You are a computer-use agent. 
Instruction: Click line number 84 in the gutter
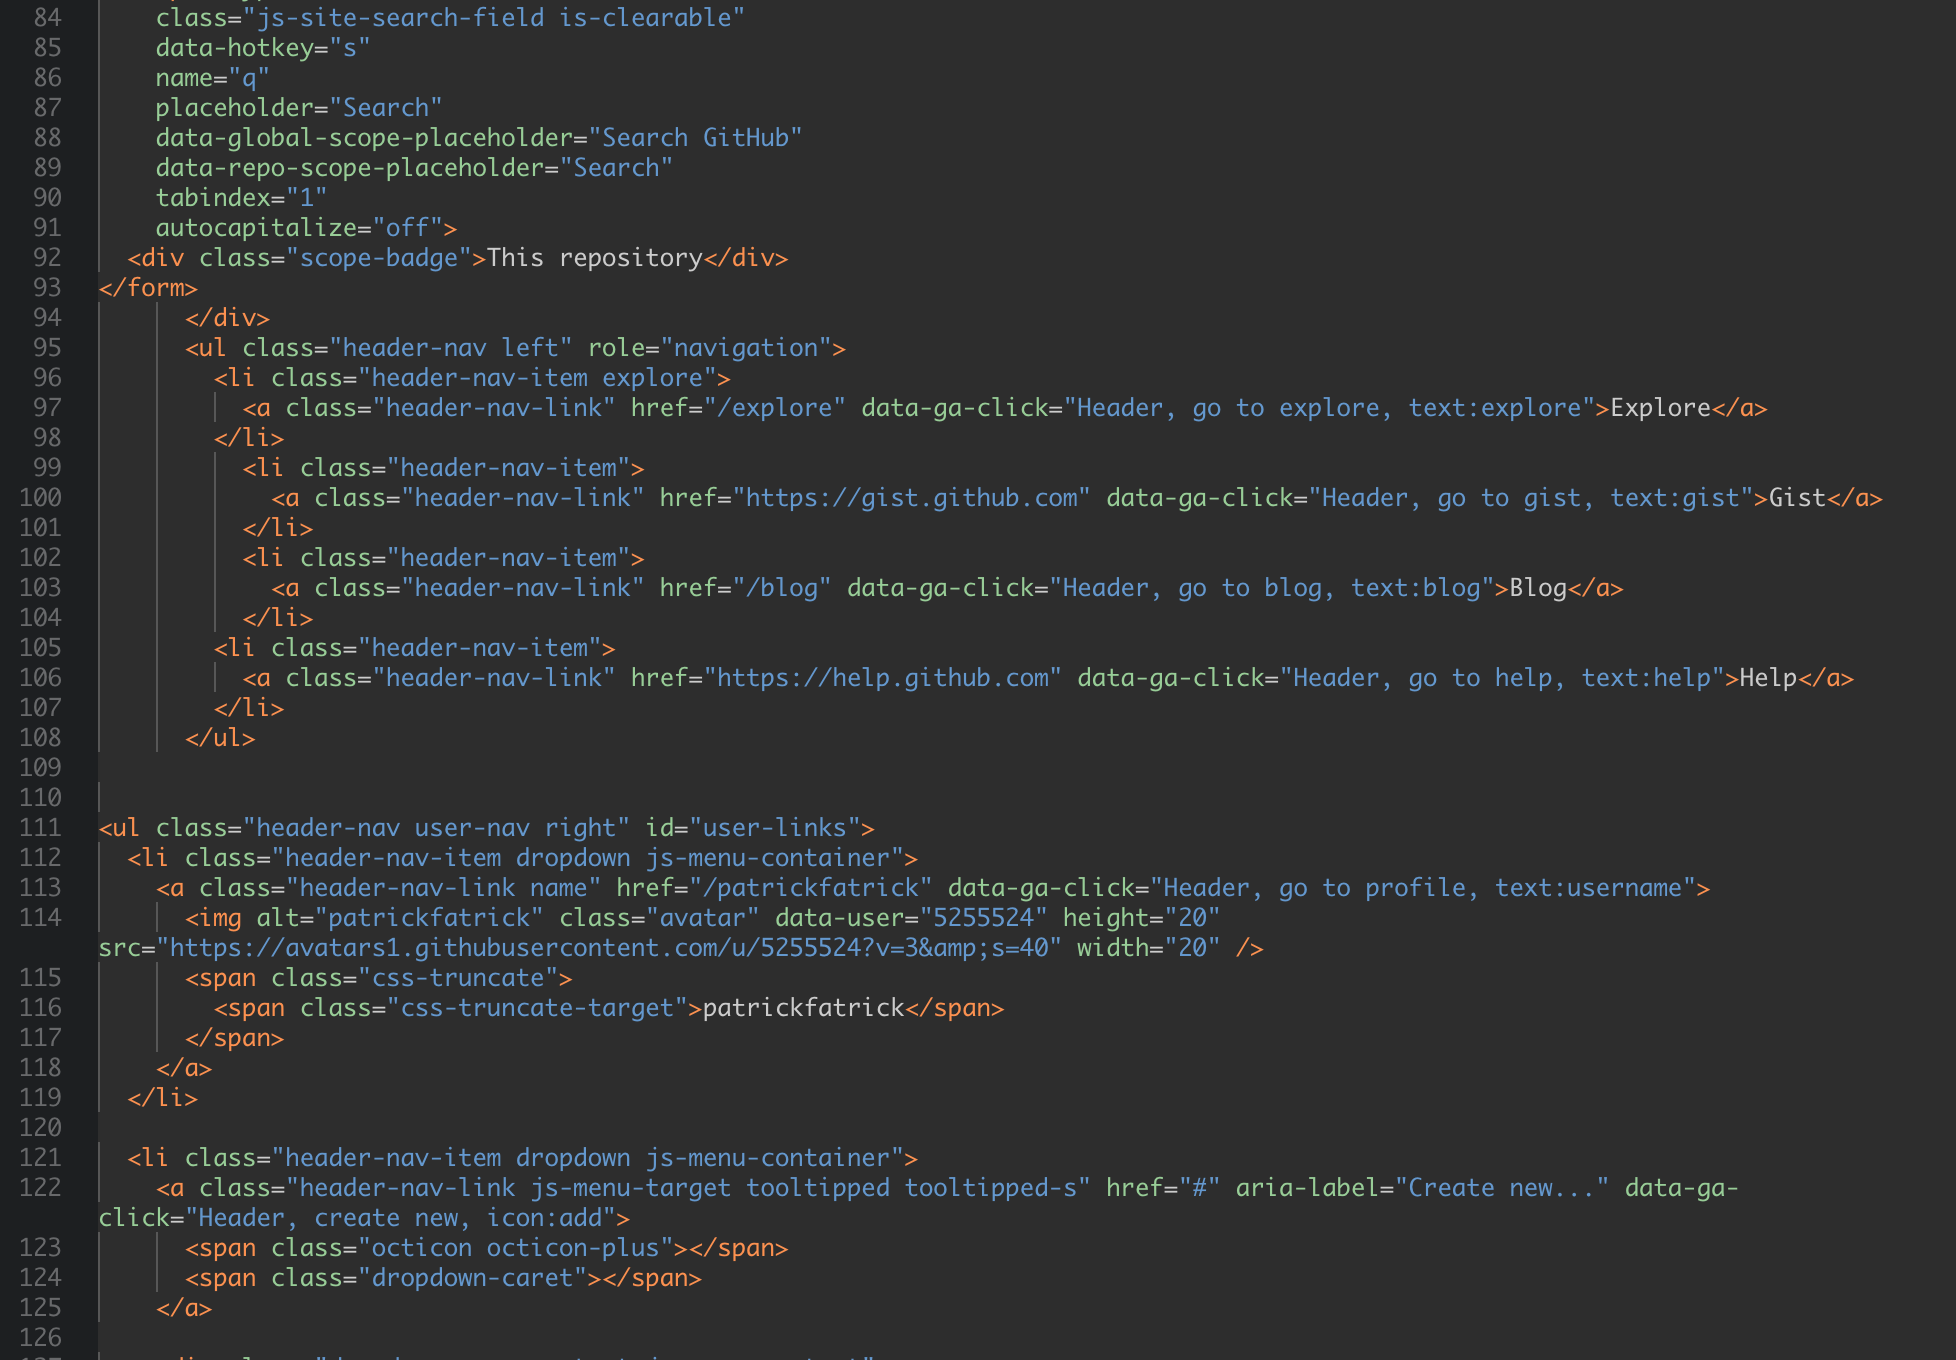47,18
